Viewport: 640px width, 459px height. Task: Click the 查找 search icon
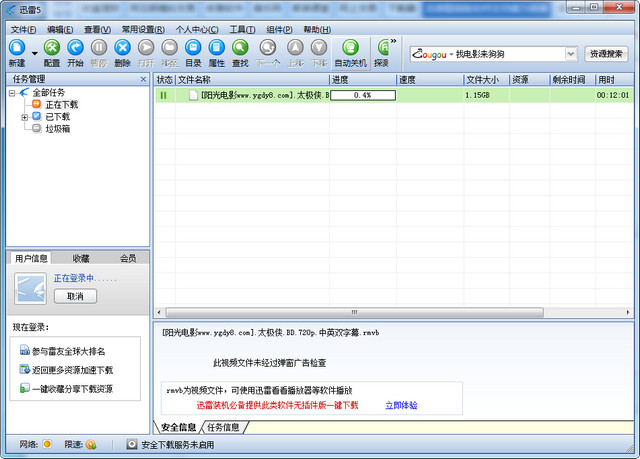[x=240, y=53]
